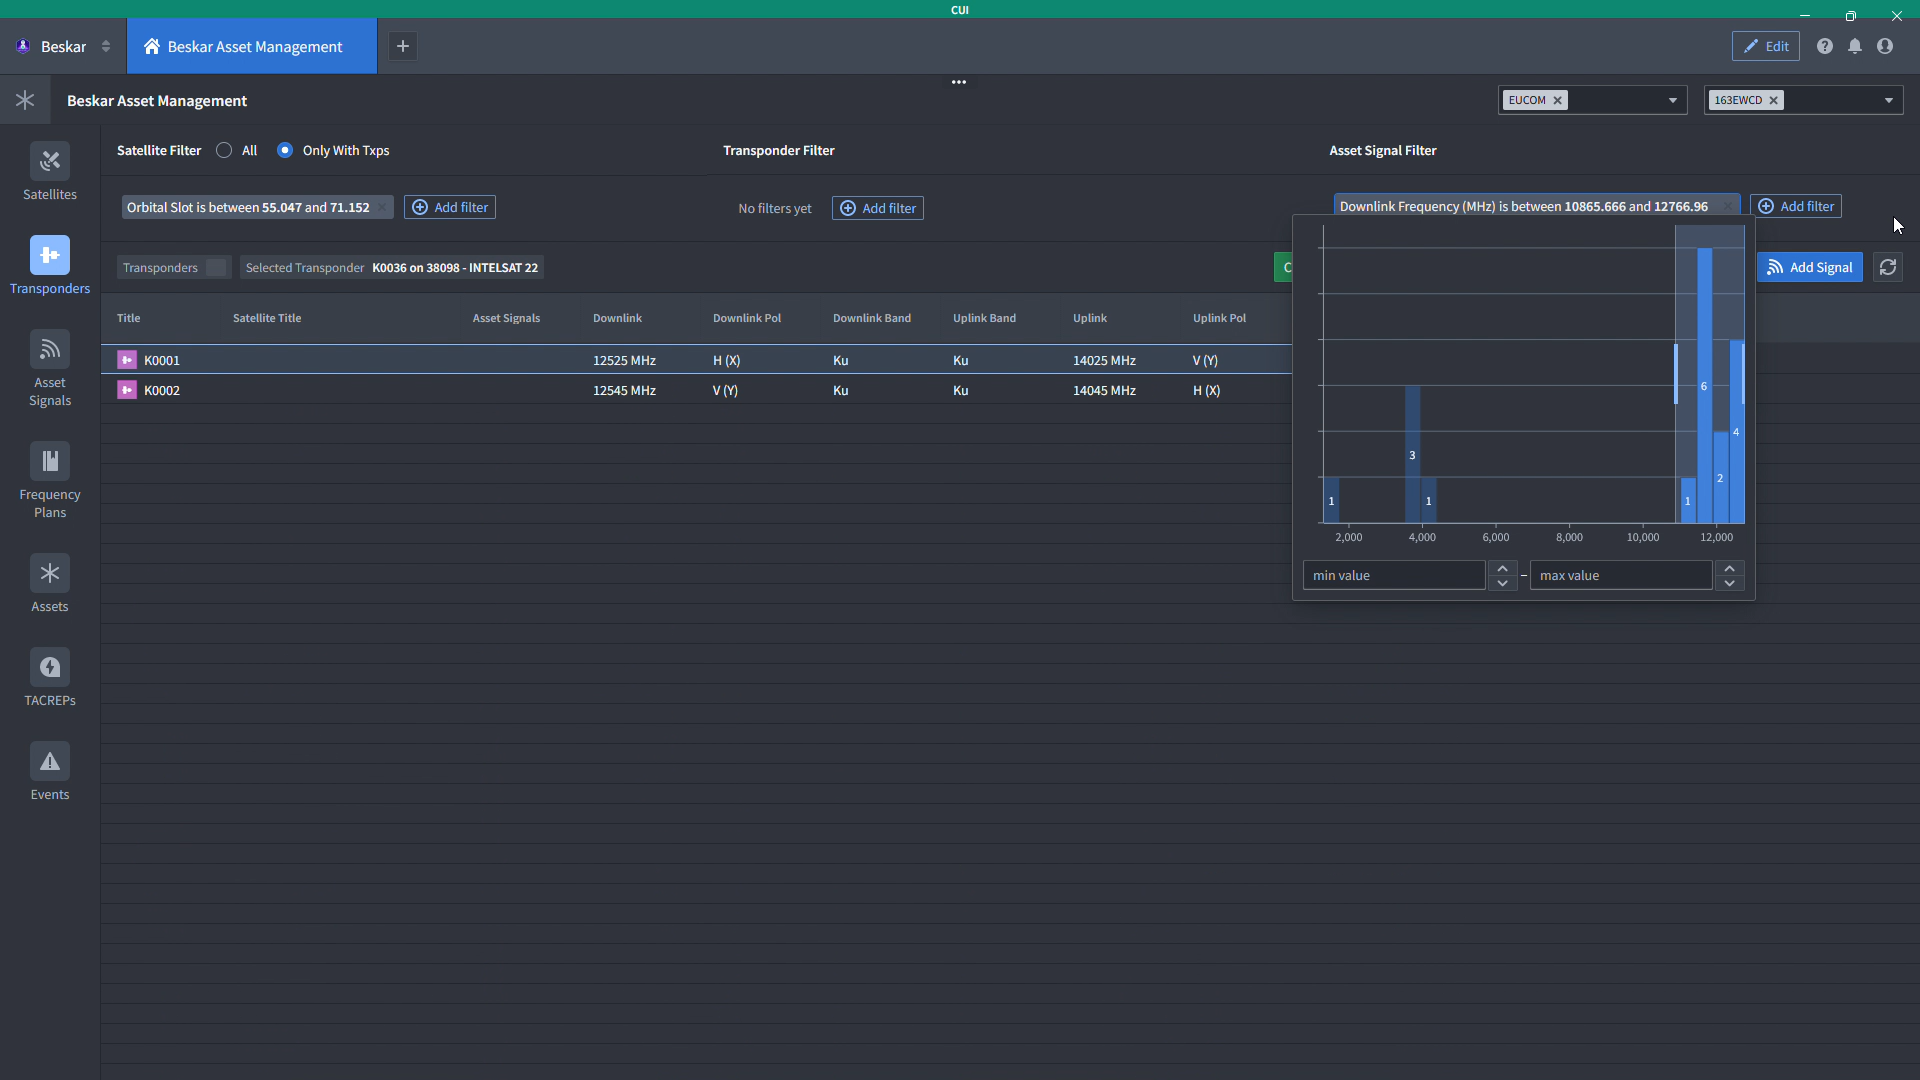Open the Satellites sidebar icon

[x=50, y=162]
